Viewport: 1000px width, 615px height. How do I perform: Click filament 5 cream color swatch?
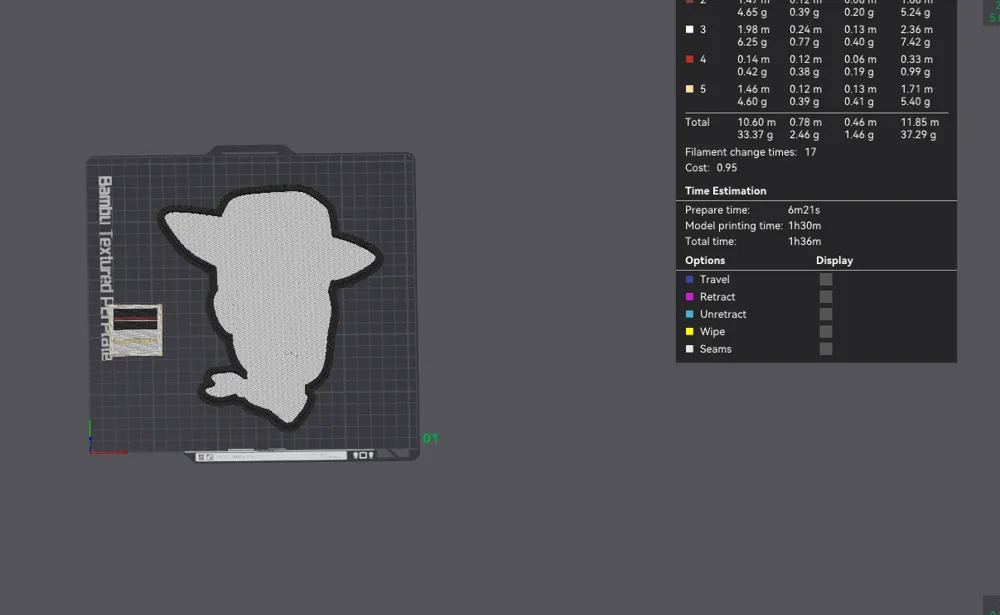point(689,89)
